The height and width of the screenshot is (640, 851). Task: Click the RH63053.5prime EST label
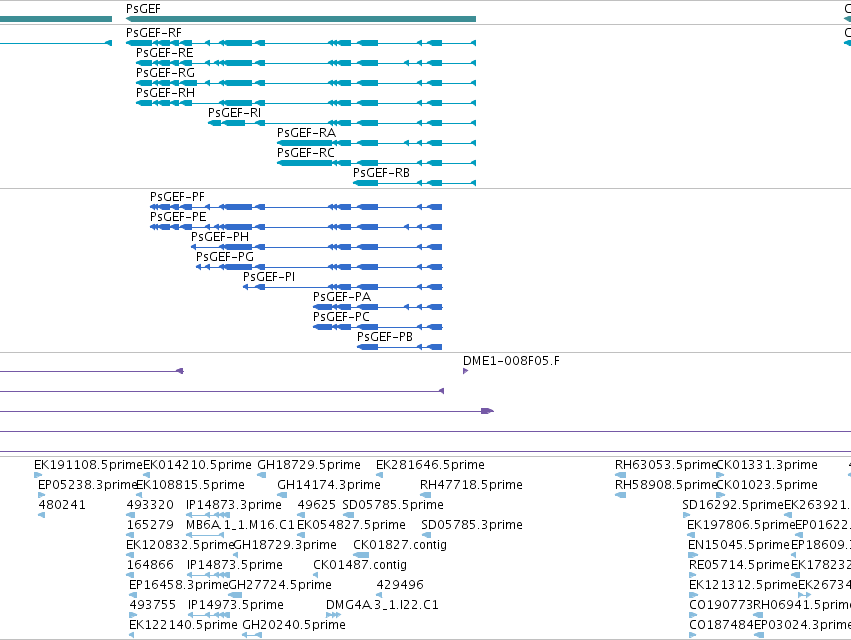pos(666,465)
